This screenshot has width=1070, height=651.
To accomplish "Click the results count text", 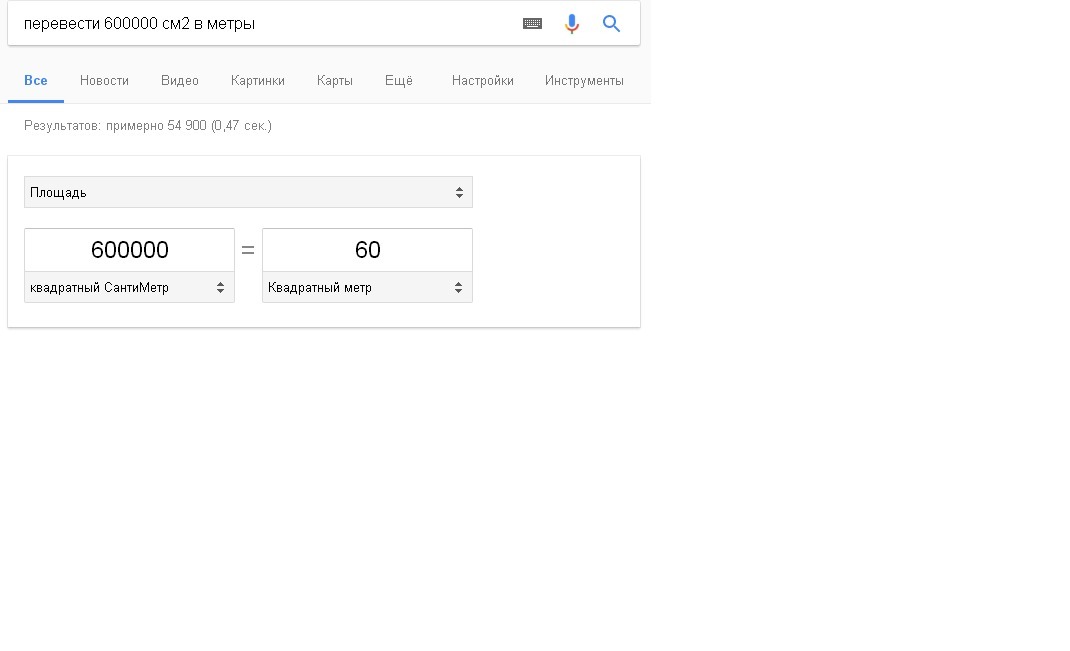I will (x=148, y=126).
